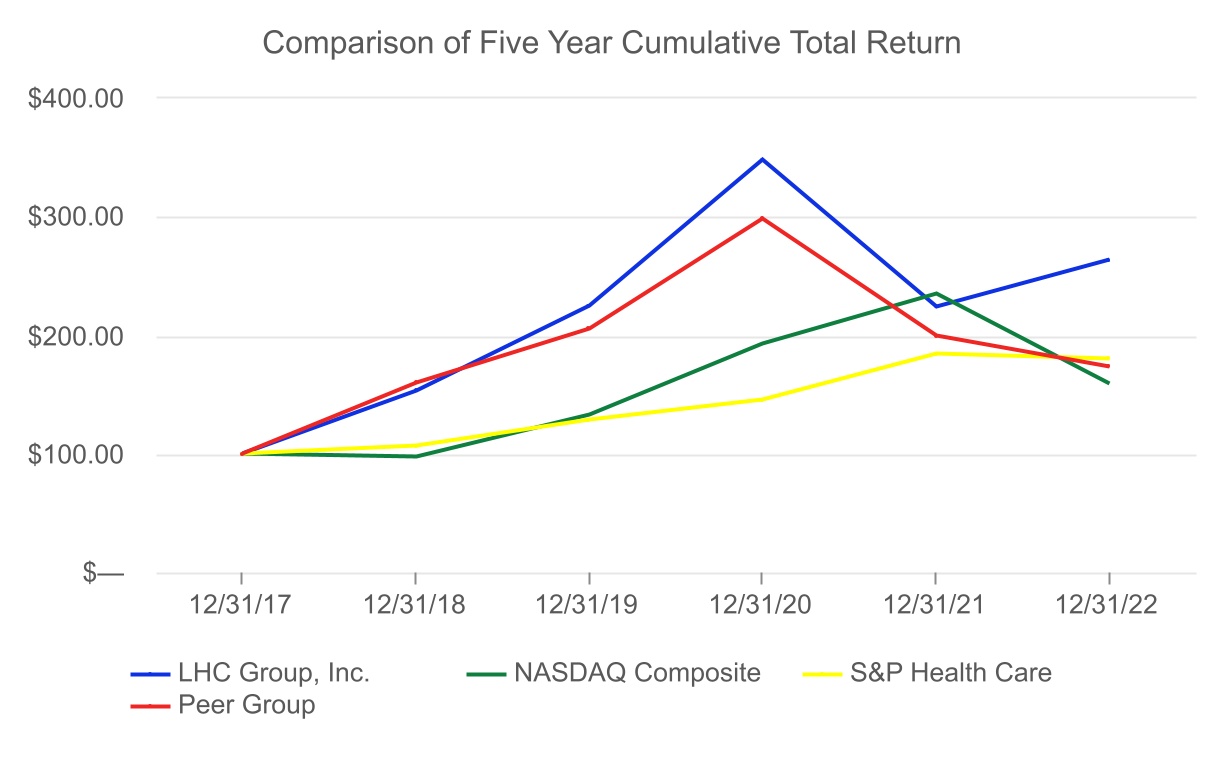Click the yellow line point at 12/31/20
1226x760 pixels.
pos(762,399)
